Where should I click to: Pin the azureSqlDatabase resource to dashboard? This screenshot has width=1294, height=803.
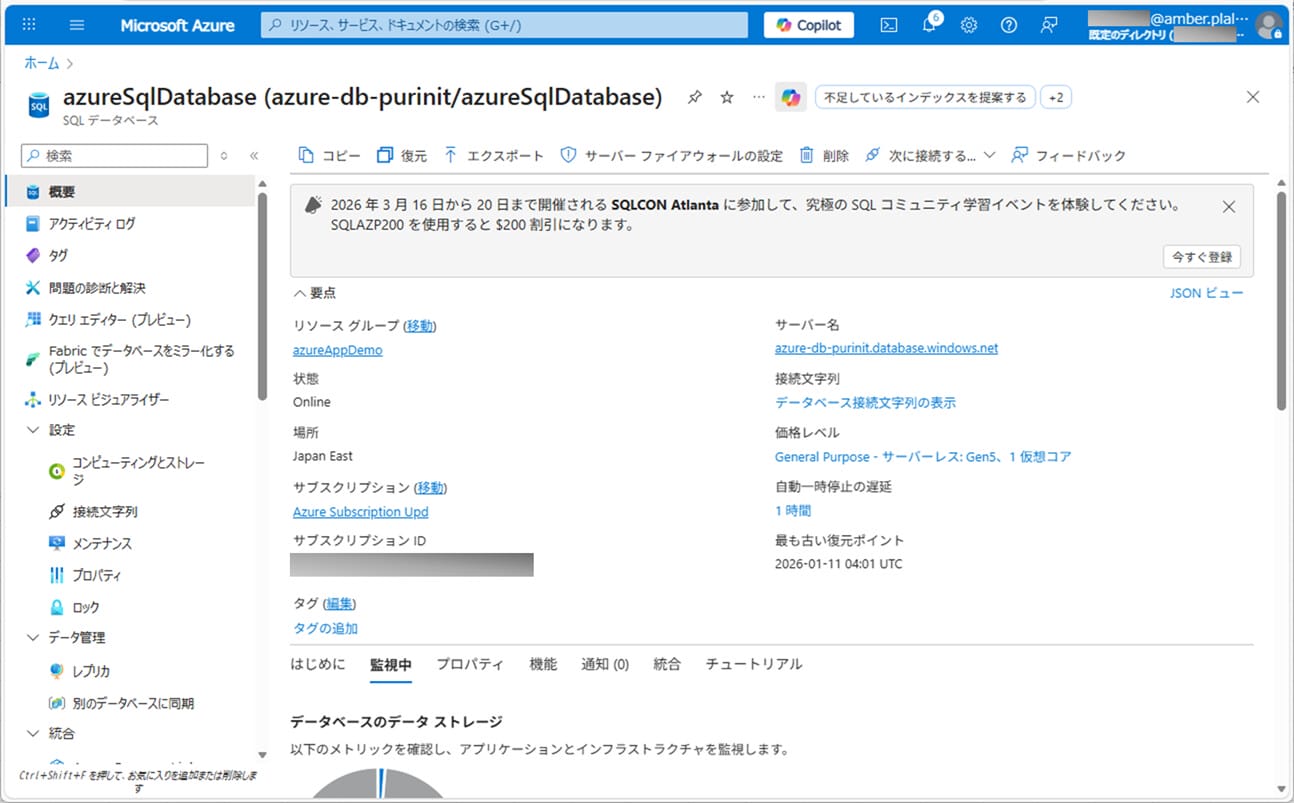coord(695,97)
